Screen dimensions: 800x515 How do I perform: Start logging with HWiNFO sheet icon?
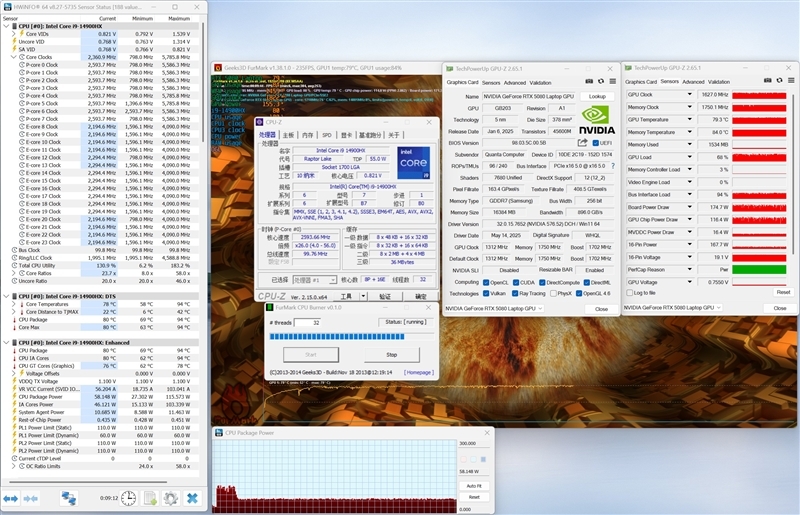[150, 498]
